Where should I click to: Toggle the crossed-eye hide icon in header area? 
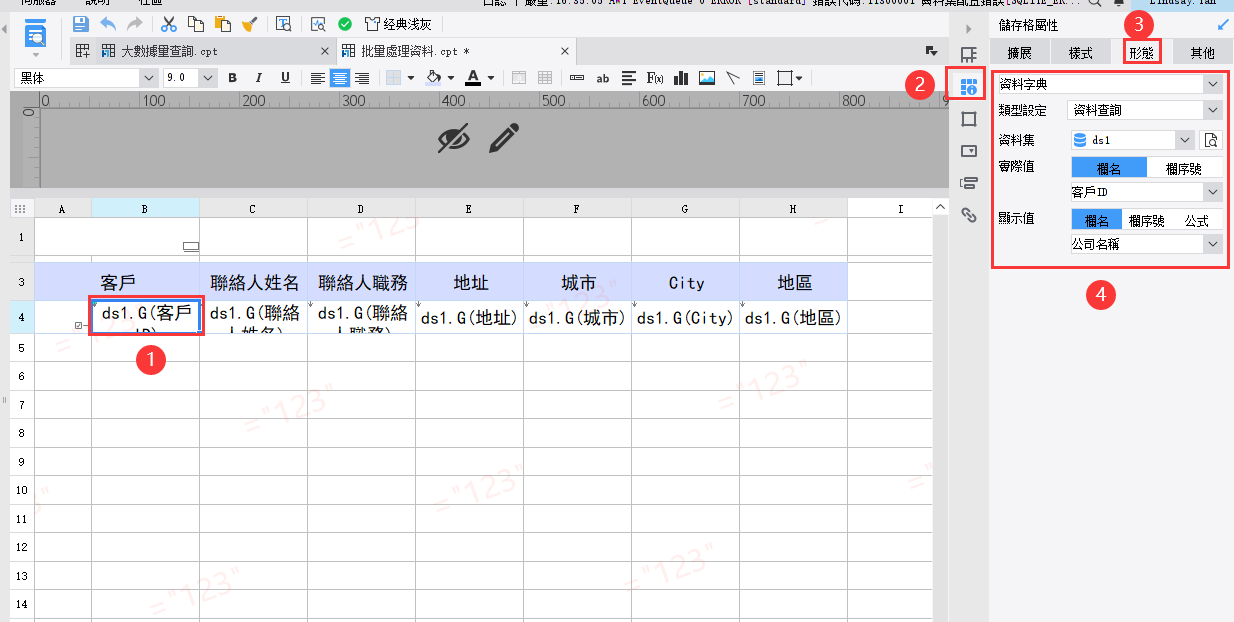[454, 139]
